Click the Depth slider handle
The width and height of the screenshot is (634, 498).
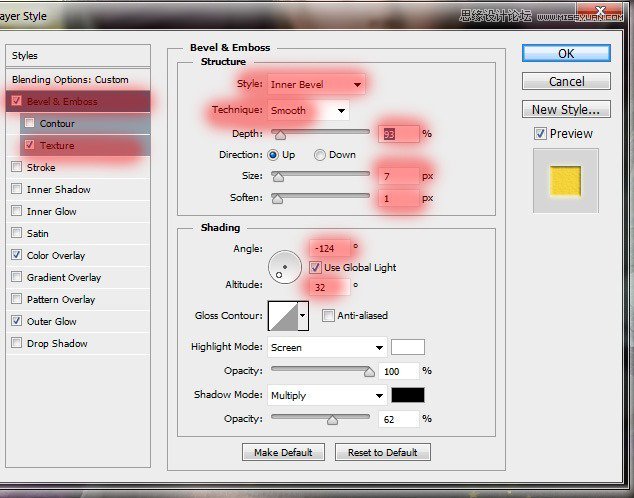point(280,135)
